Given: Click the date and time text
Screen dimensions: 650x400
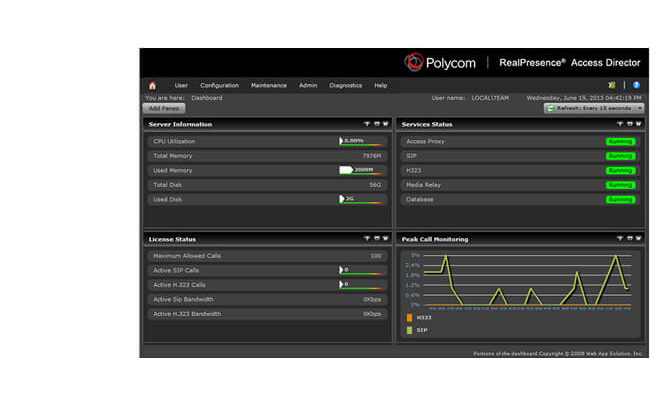Looking at the screenshot, I should click(584, 98).
